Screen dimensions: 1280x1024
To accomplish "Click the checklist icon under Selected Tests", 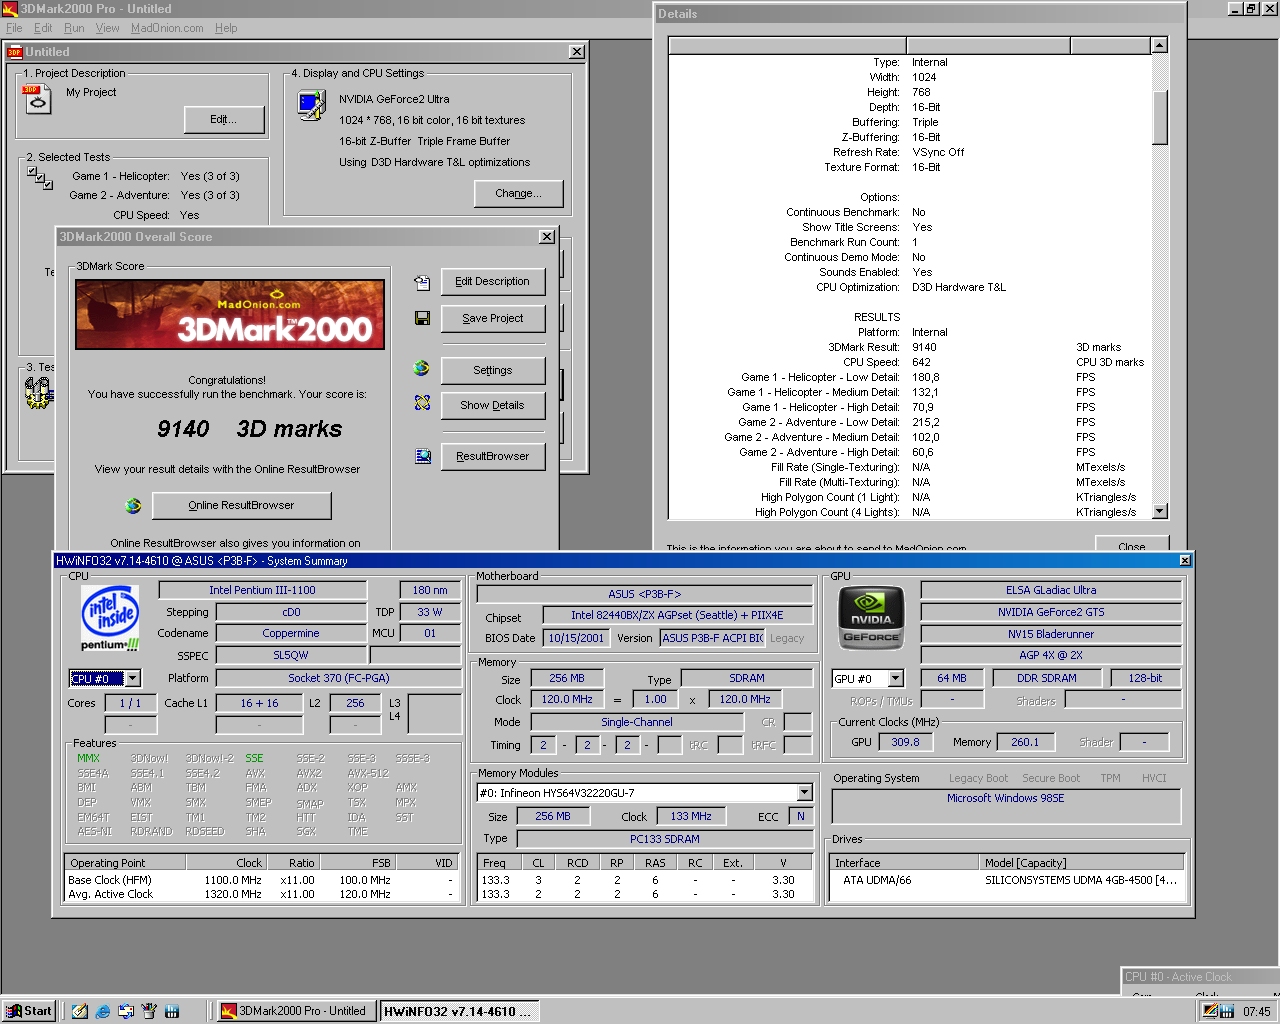I will 39,178.
